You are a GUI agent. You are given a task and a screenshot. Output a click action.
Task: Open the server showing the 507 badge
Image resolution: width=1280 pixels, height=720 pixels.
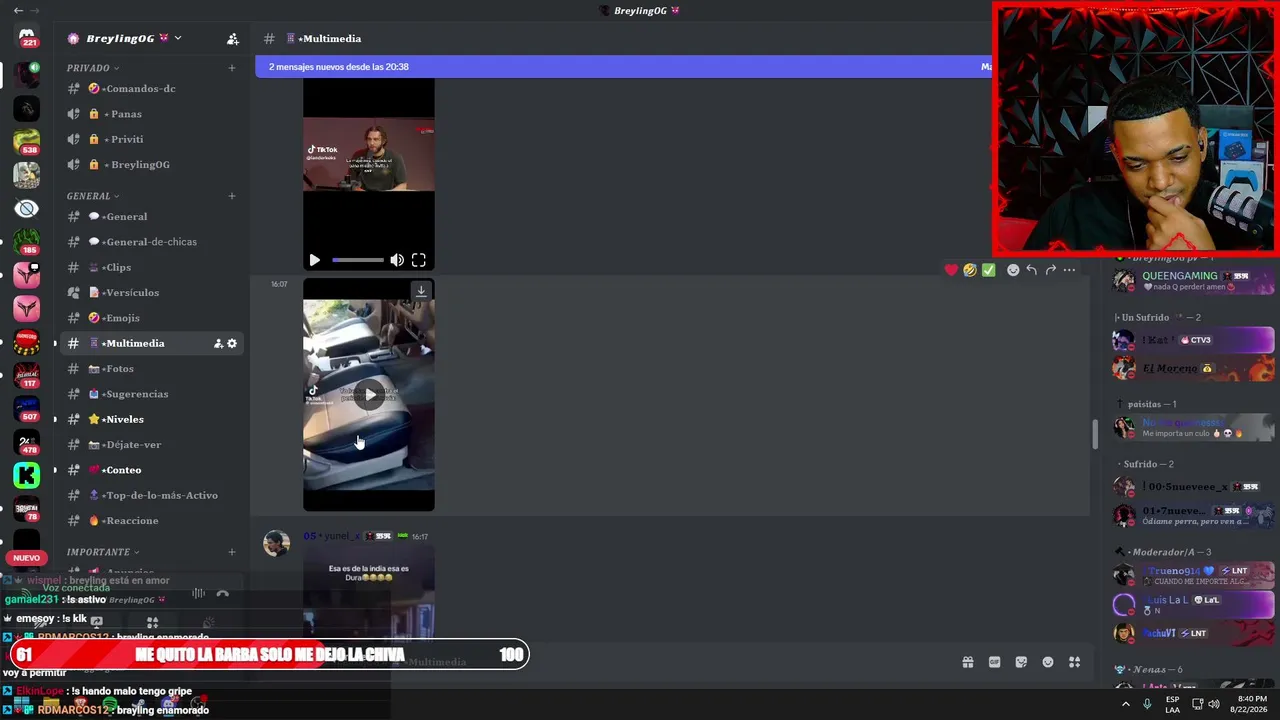[x=27, y=408]
